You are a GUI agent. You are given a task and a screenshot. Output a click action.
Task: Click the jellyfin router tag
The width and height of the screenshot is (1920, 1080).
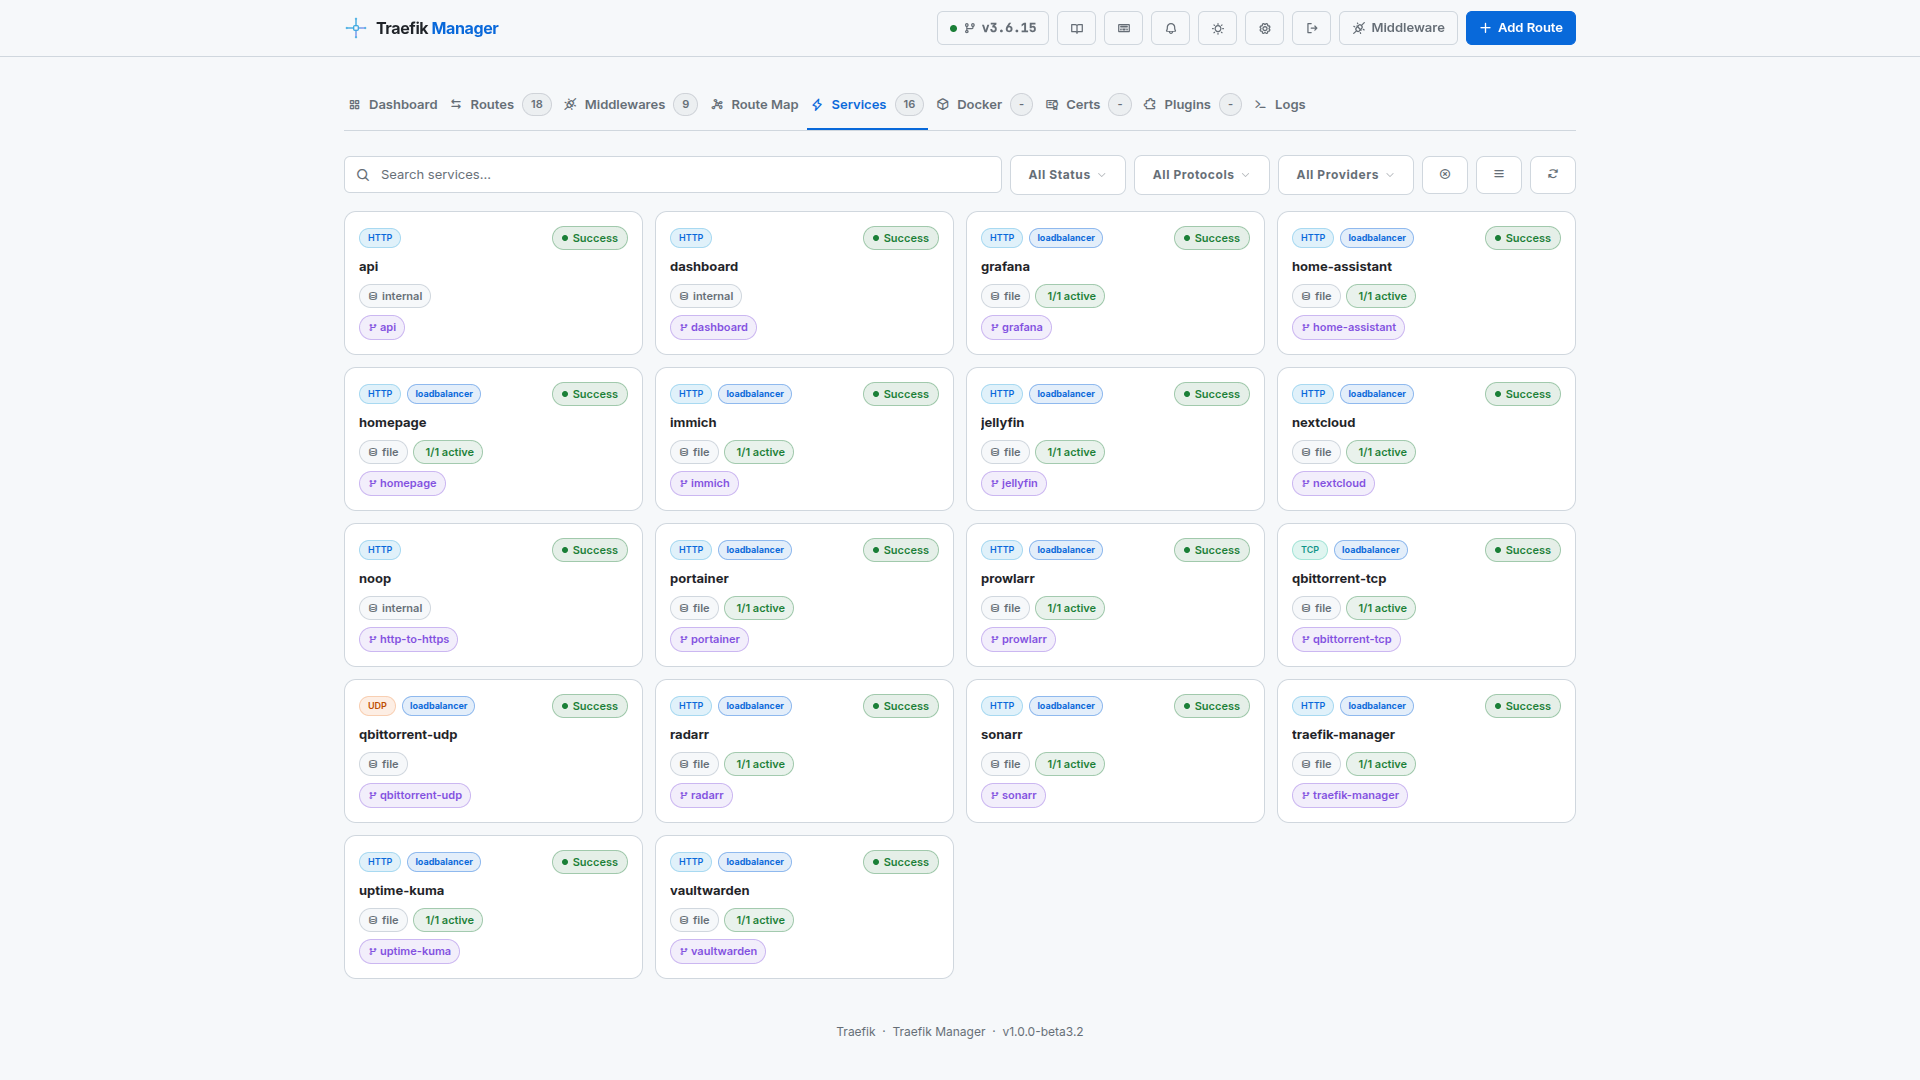[1014, 484]
